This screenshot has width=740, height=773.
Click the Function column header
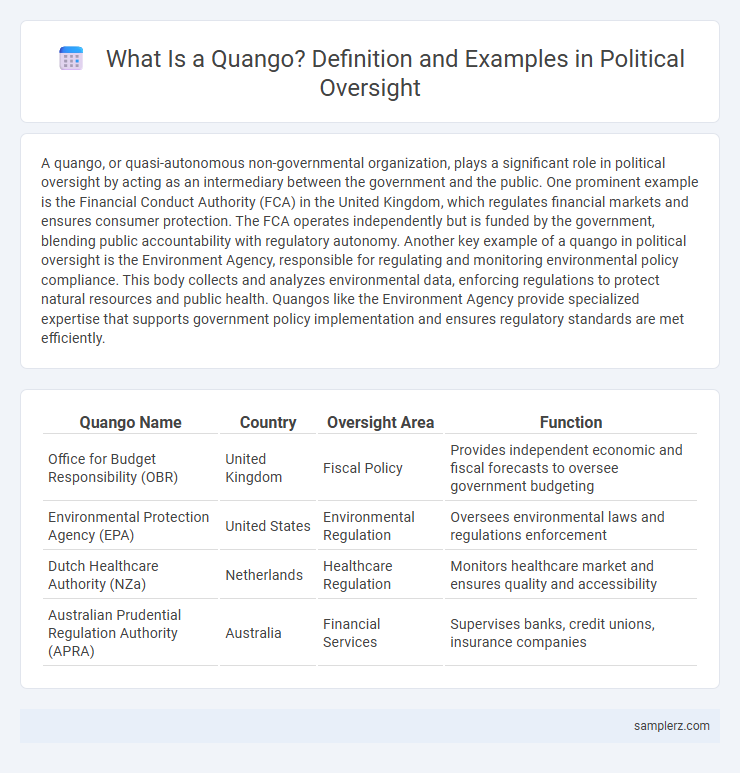point(571,422)
